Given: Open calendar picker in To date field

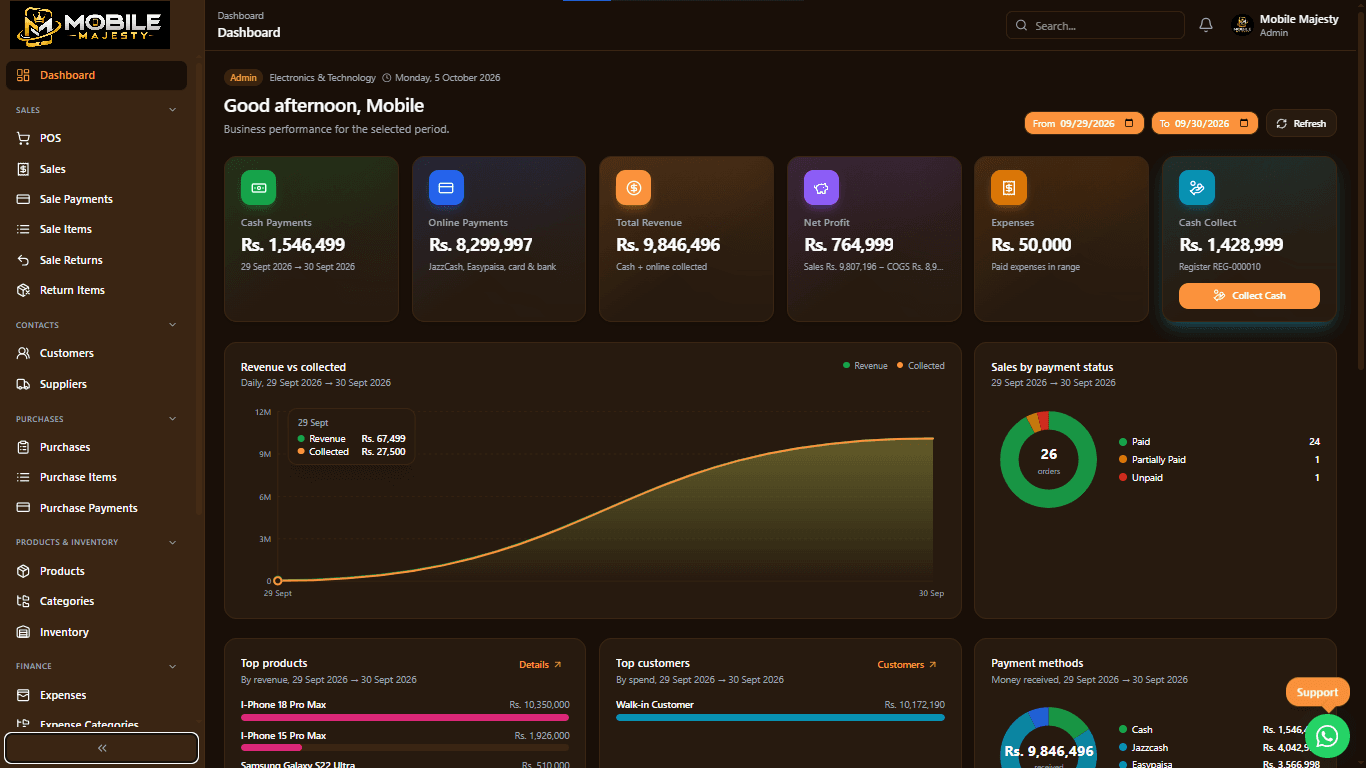Looking at the screenshot, I should (x=1244, y=123).
